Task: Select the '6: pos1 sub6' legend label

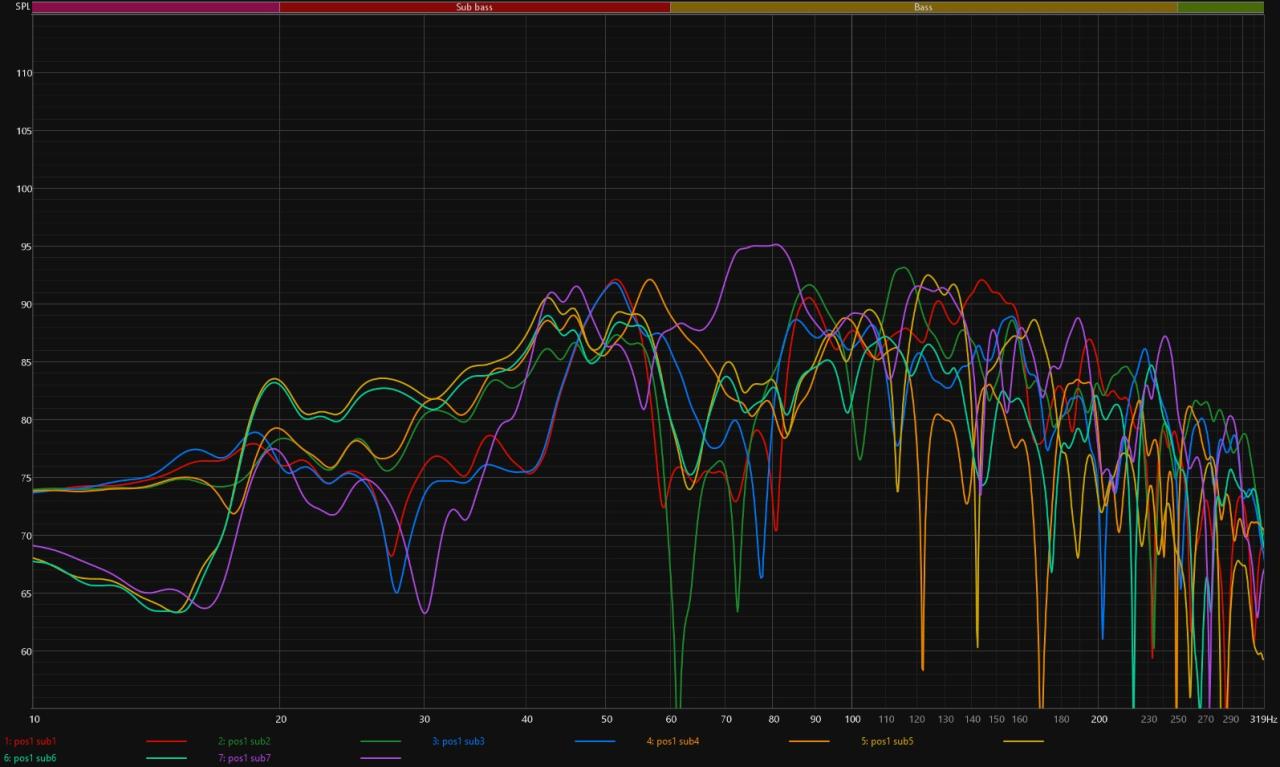Action: tap(31, 758)
